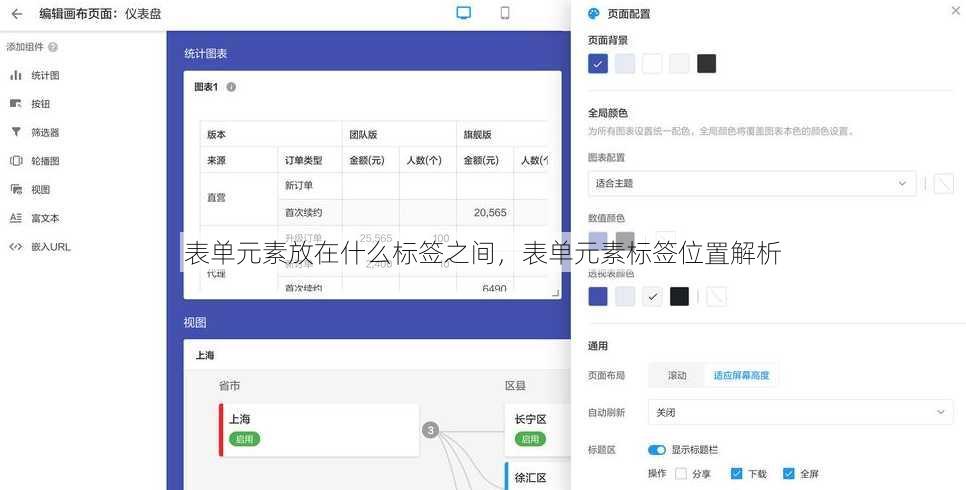Click the 长宁区 district card
Screen dimensions: 966x490
(x=537, y=430)
